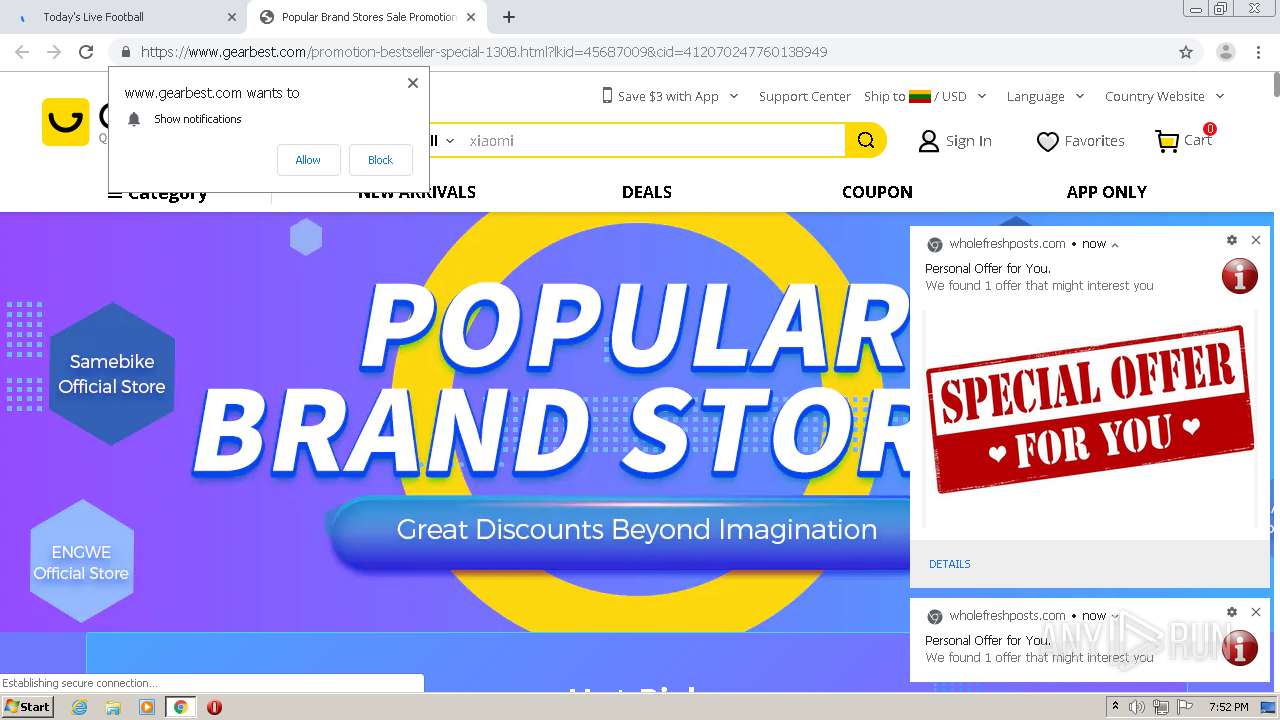The image size is (1280, 720).
Task: Click the system clock showing 7:52 PM
Action: [x=1228, y=707]
